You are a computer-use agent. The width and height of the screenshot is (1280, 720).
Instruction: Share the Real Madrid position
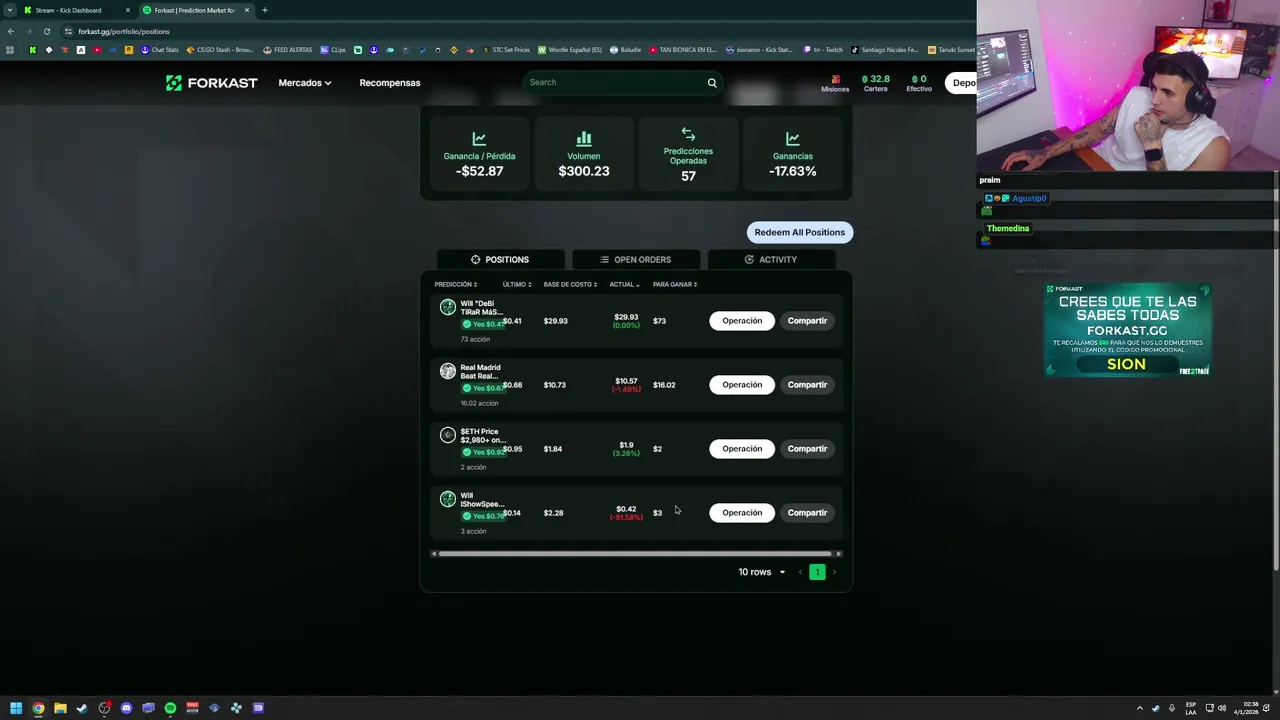click(x=807, y=385)
